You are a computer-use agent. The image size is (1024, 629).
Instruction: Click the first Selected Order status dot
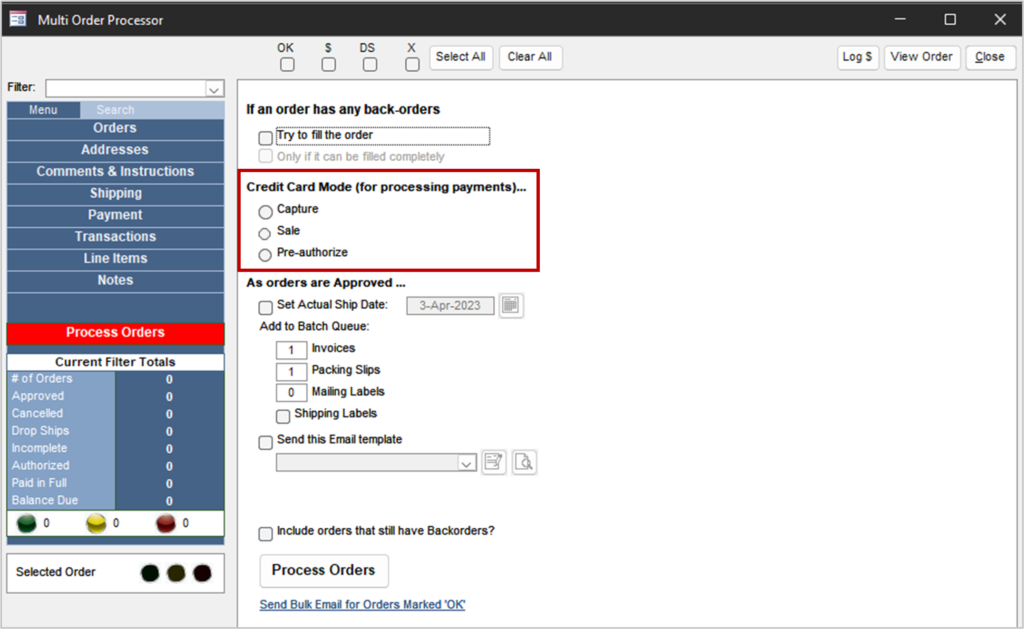(149, 573)
